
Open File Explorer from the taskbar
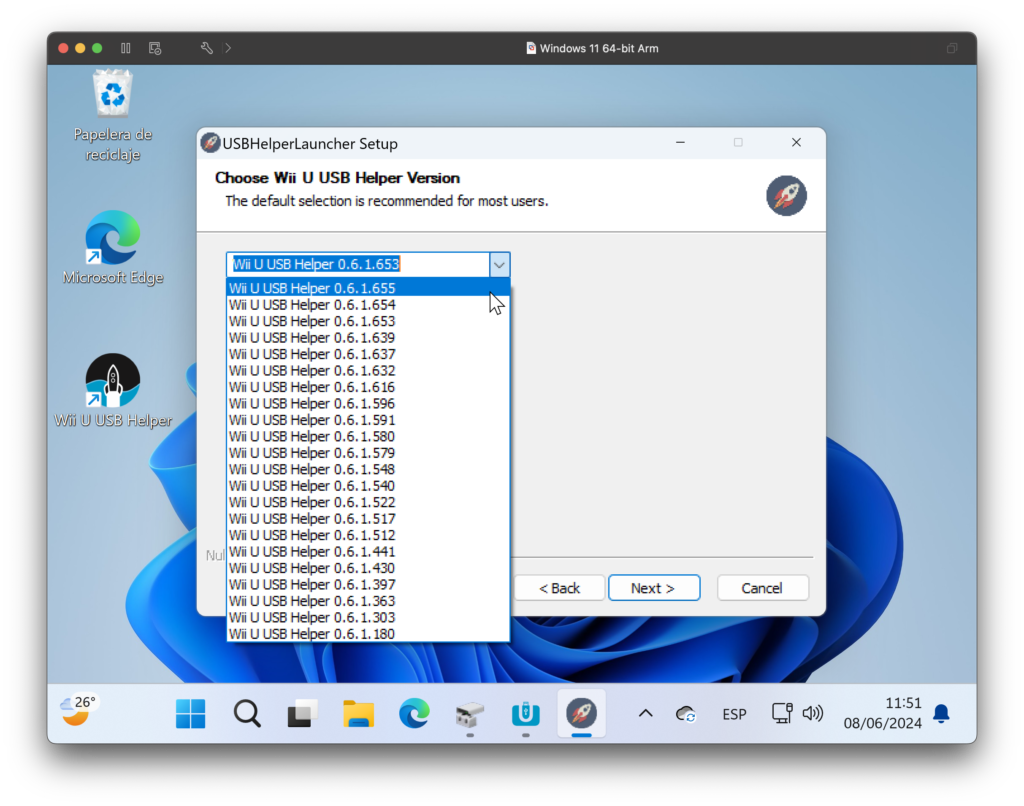tap(359, 713)
